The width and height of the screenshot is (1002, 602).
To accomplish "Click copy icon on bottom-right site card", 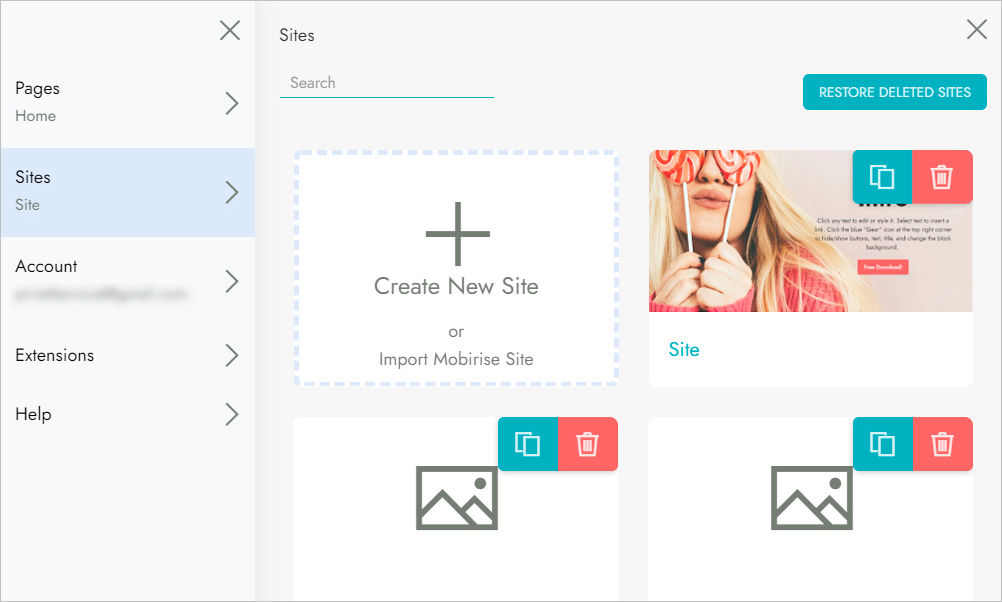I will tap(882, 444).
